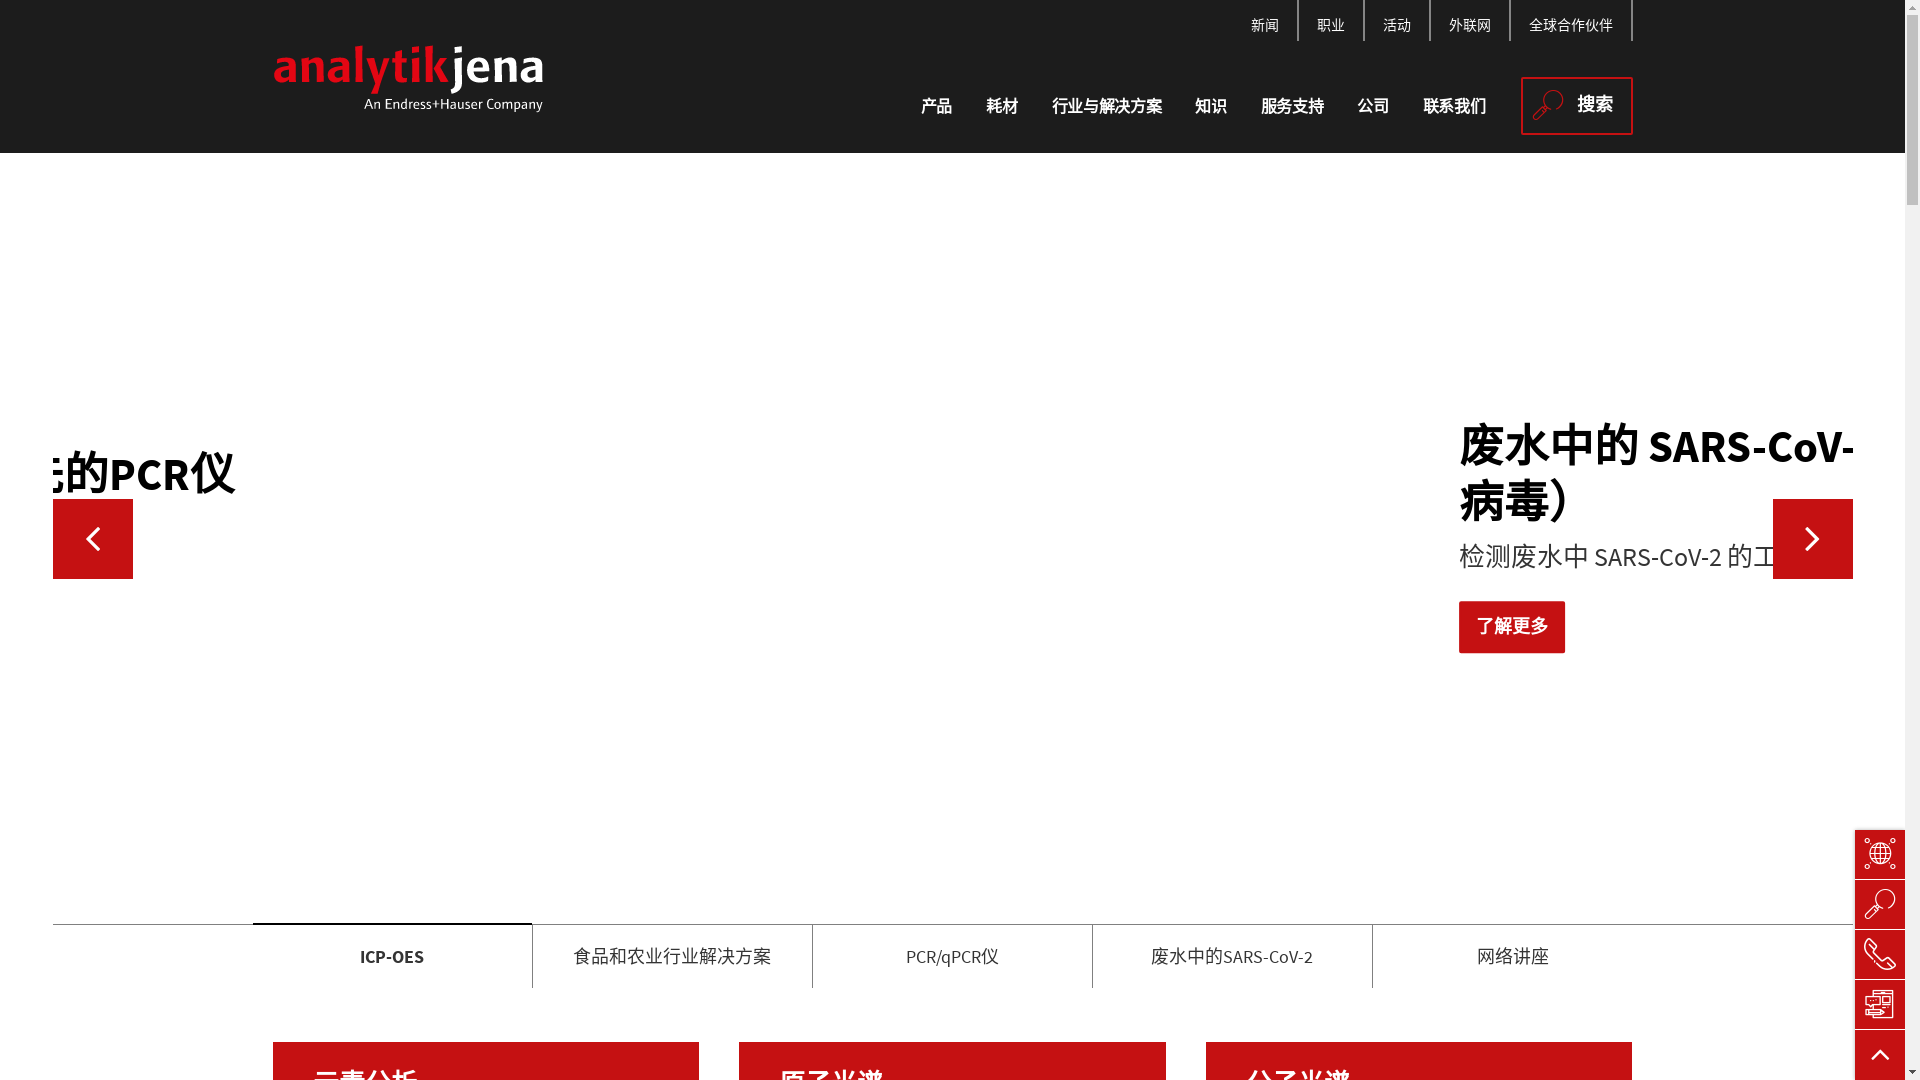
Task: Open the globe language sidebar icon
Action: [x=1879, y=854]
